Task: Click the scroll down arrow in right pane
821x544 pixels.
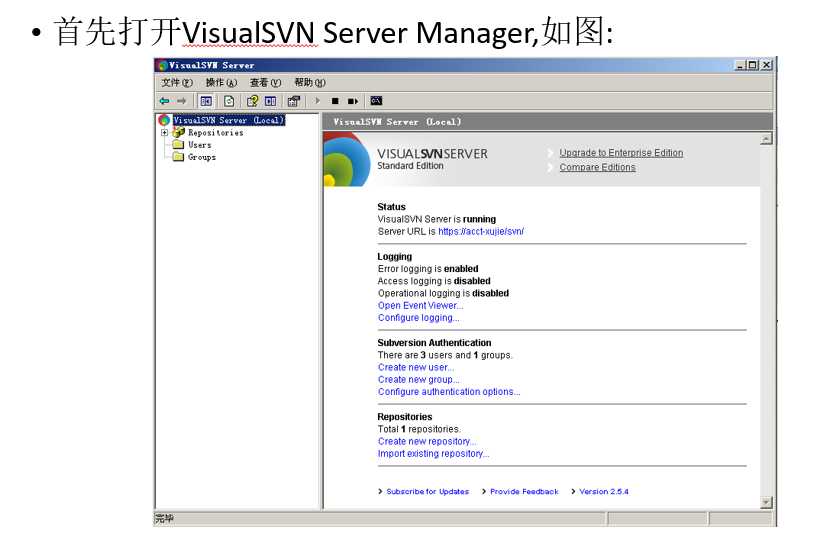Action: pyautogui.click(x=766, y=503)
